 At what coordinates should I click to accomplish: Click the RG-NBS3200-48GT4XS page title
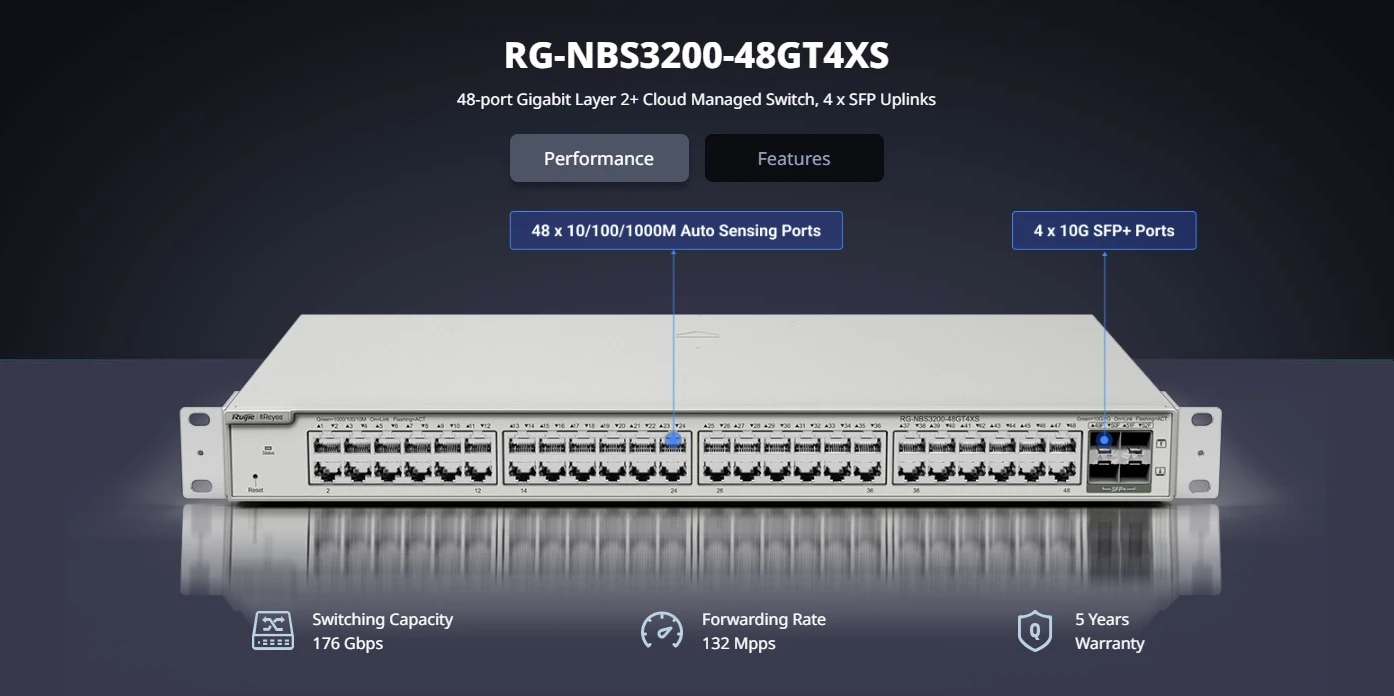pyautogui.click(x=697, y=56)
